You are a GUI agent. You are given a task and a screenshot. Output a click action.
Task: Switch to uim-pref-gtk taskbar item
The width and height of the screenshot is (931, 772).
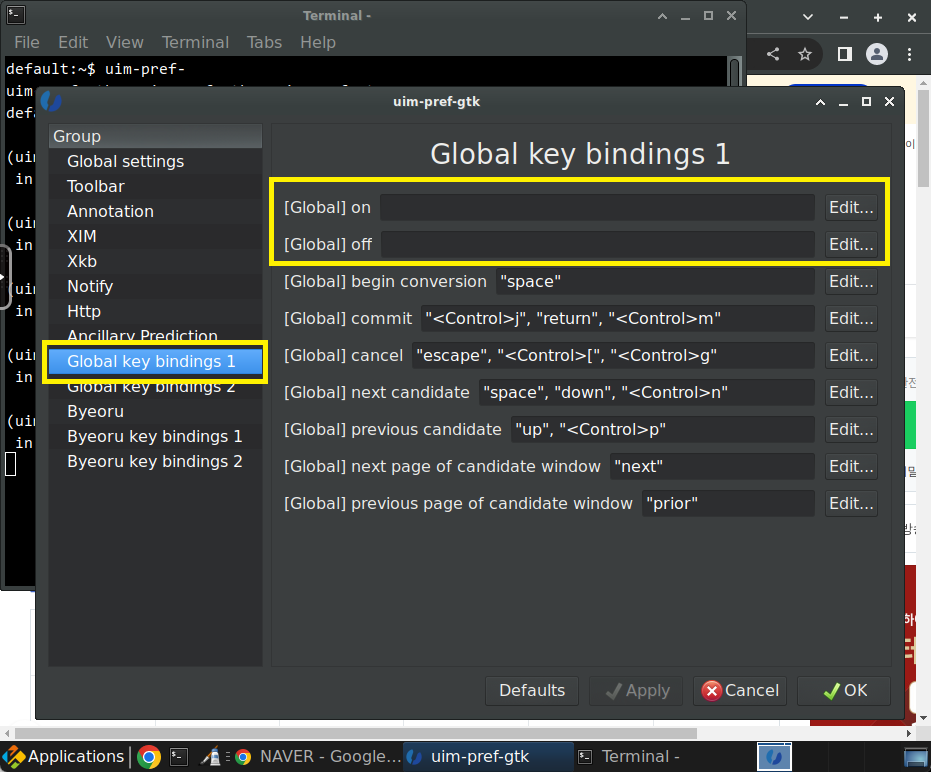point(488,757)
